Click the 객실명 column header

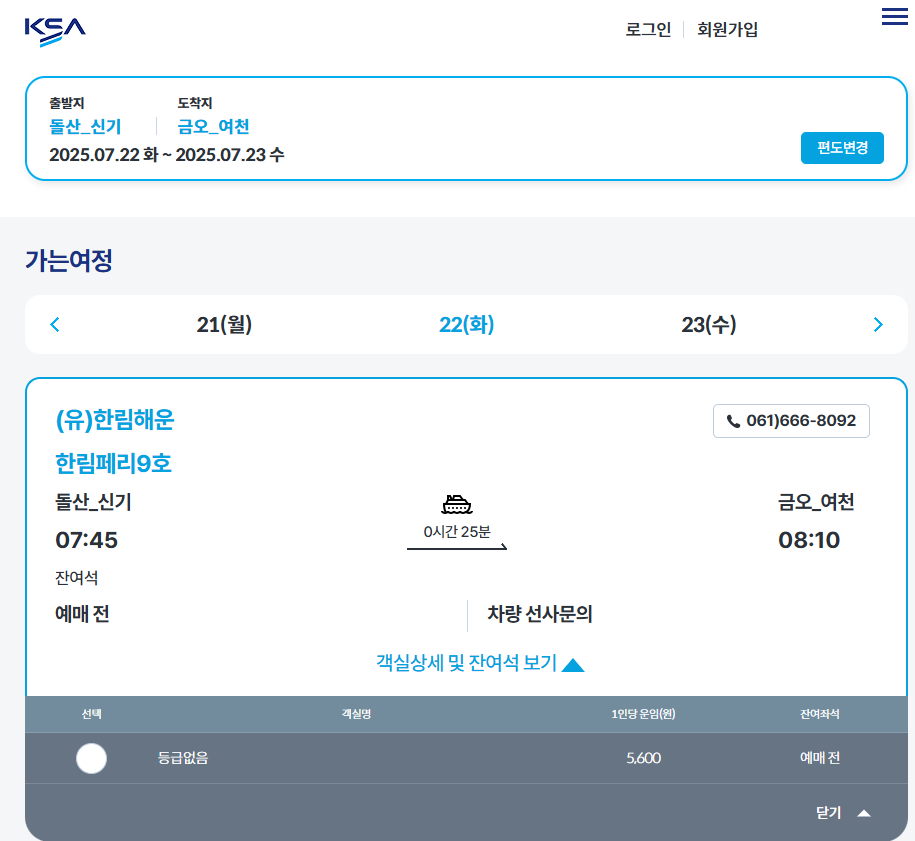click(x=357, y=714)
